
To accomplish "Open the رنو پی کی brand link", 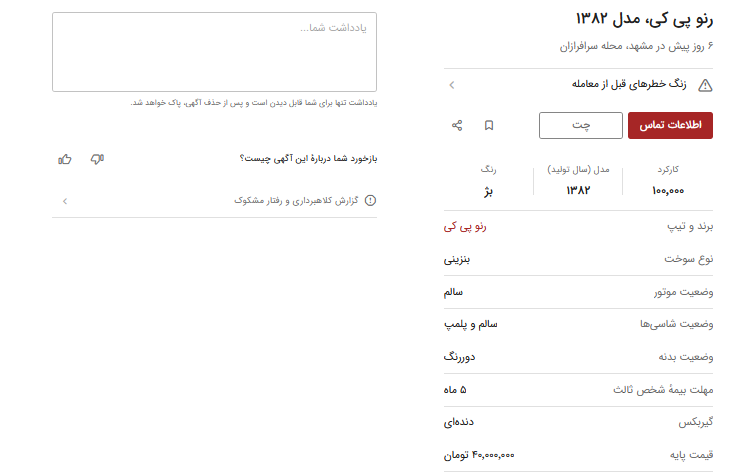I will click(x=465, y=227).
